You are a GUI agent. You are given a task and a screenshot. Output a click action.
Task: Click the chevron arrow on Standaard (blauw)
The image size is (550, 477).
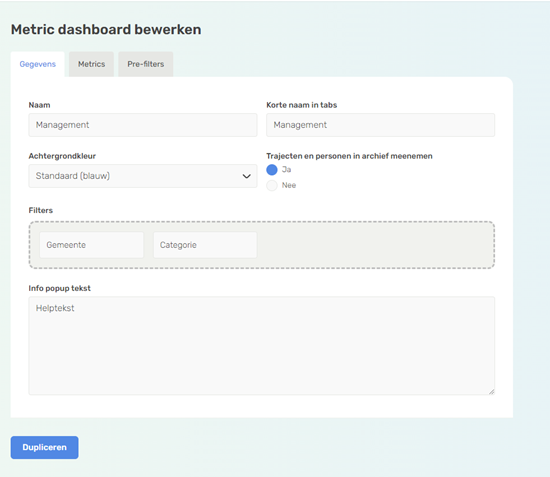tap(247, 176)
